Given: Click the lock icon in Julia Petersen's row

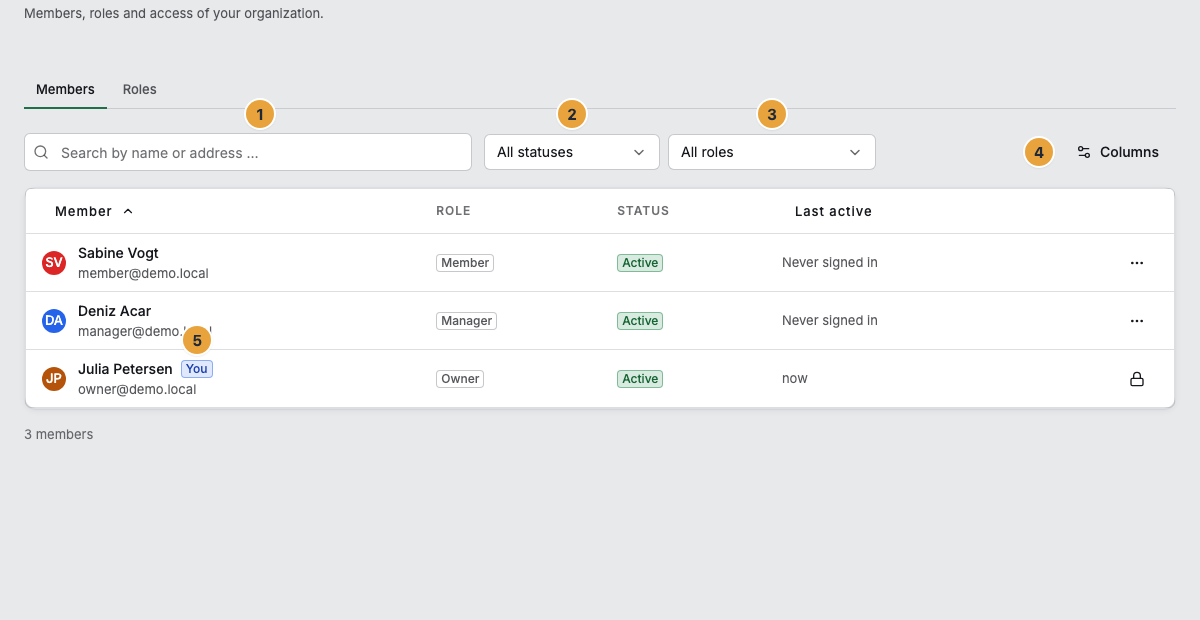Looking at the screenshot, I should [1136, 379].
